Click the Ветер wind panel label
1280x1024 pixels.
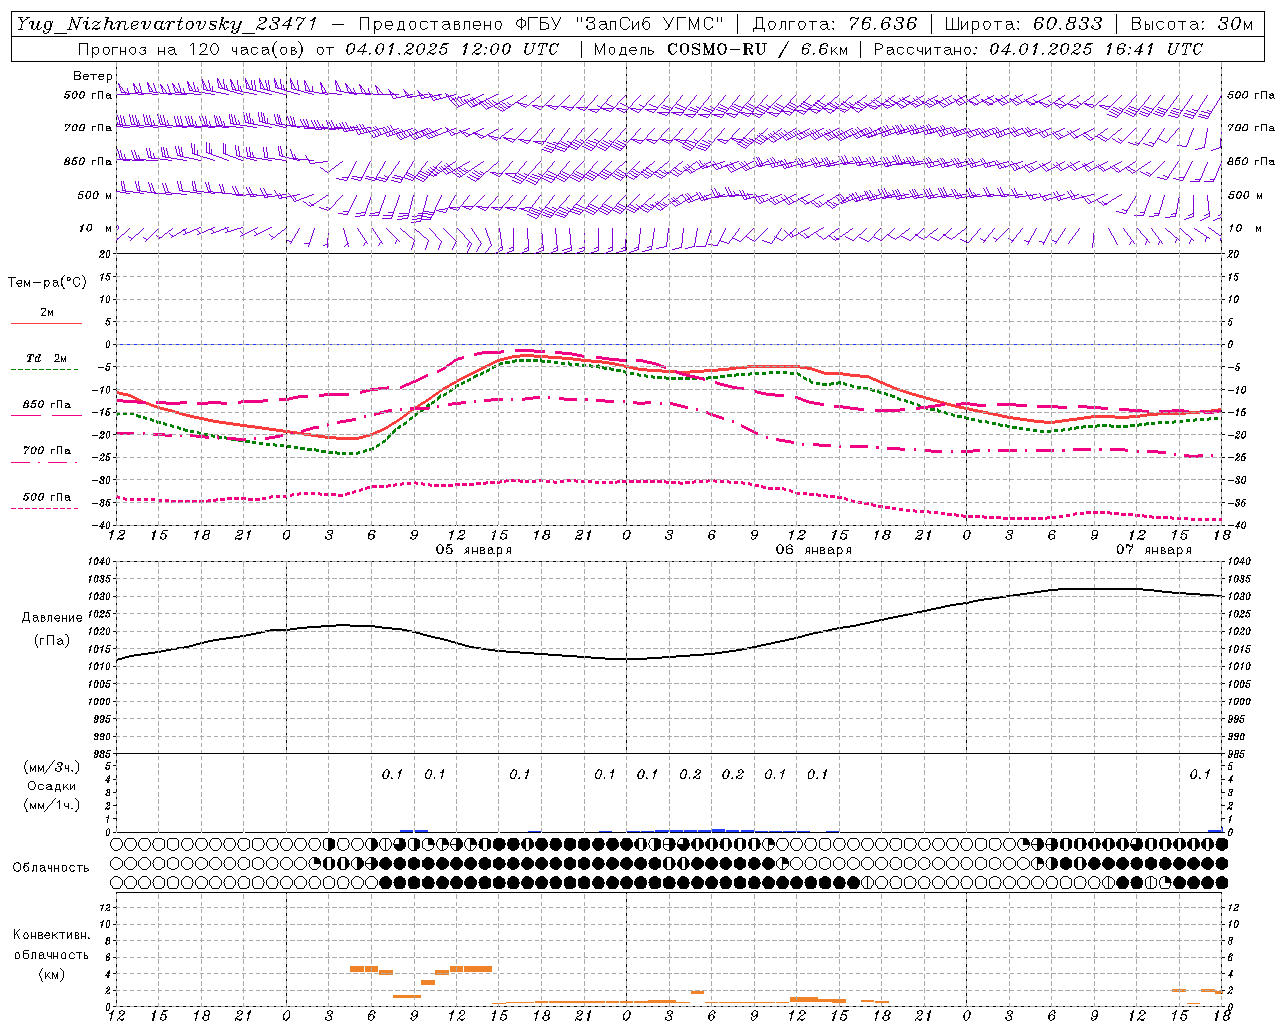pos(92,76)
